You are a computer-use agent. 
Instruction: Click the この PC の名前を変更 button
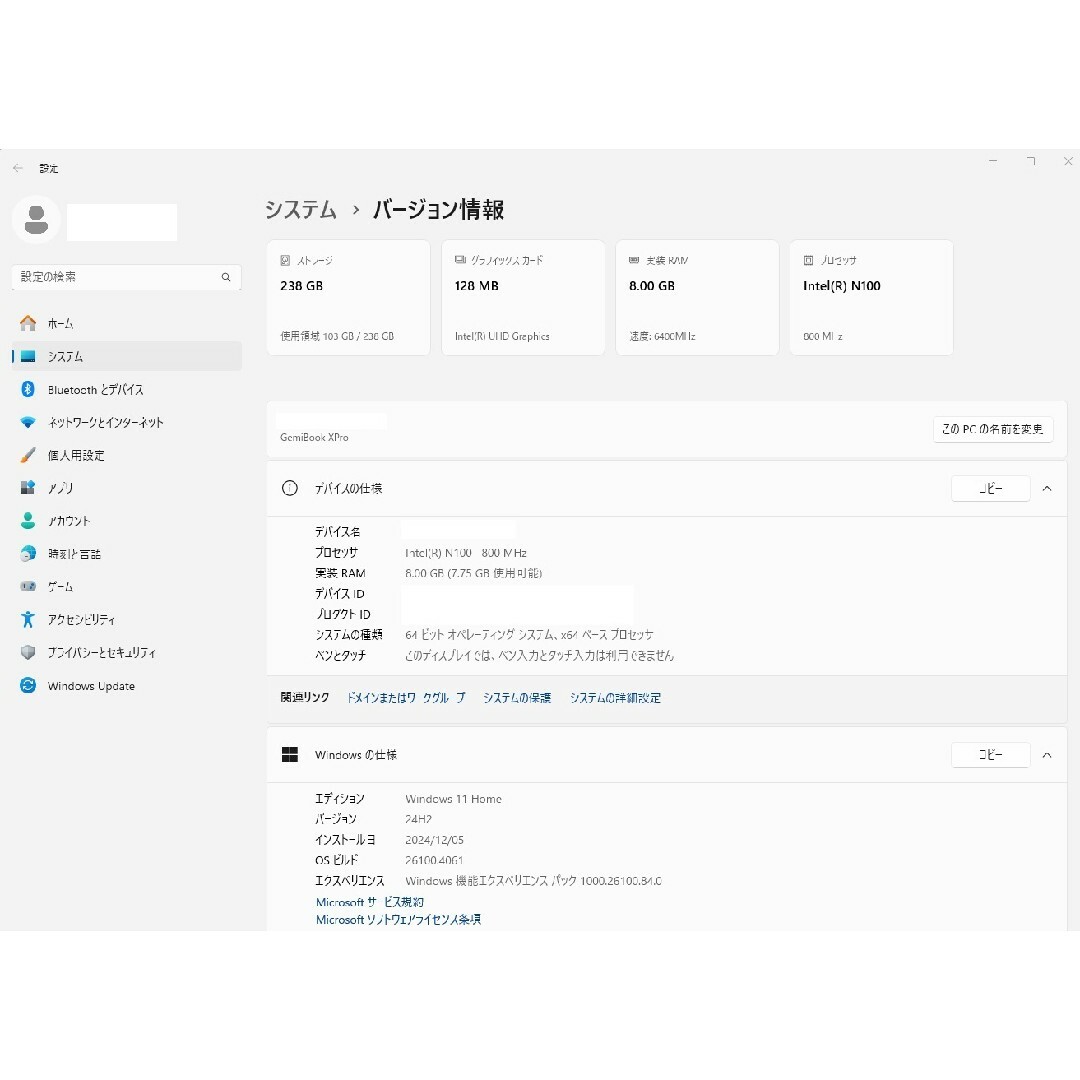(993, 429)
